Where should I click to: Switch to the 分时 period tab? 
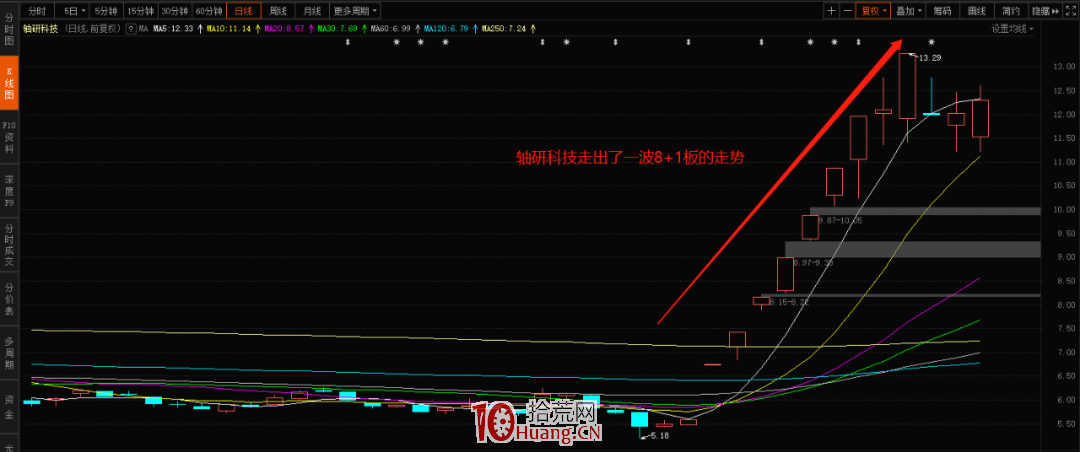(x=38, y=10)
